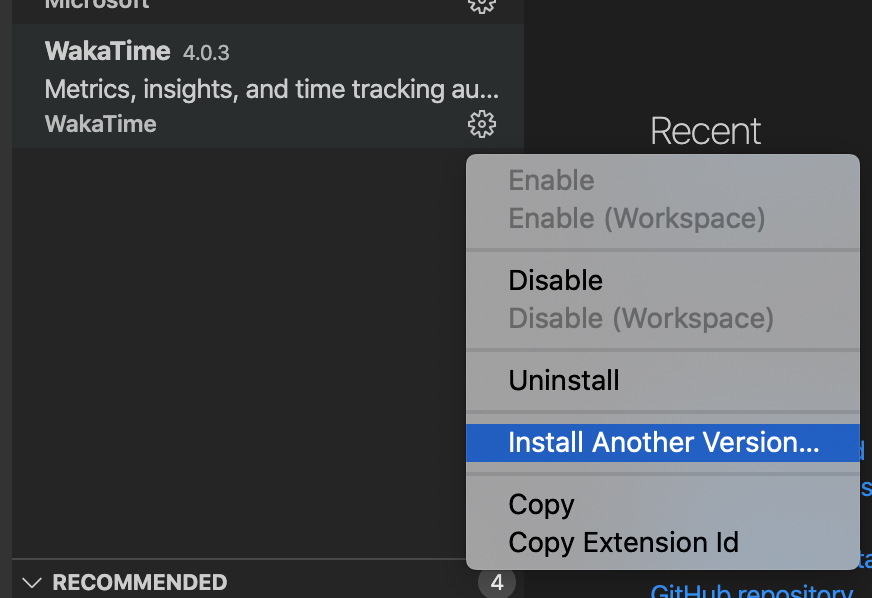Click the badge showing 4 recommended extensions

(x=497, y=581)
